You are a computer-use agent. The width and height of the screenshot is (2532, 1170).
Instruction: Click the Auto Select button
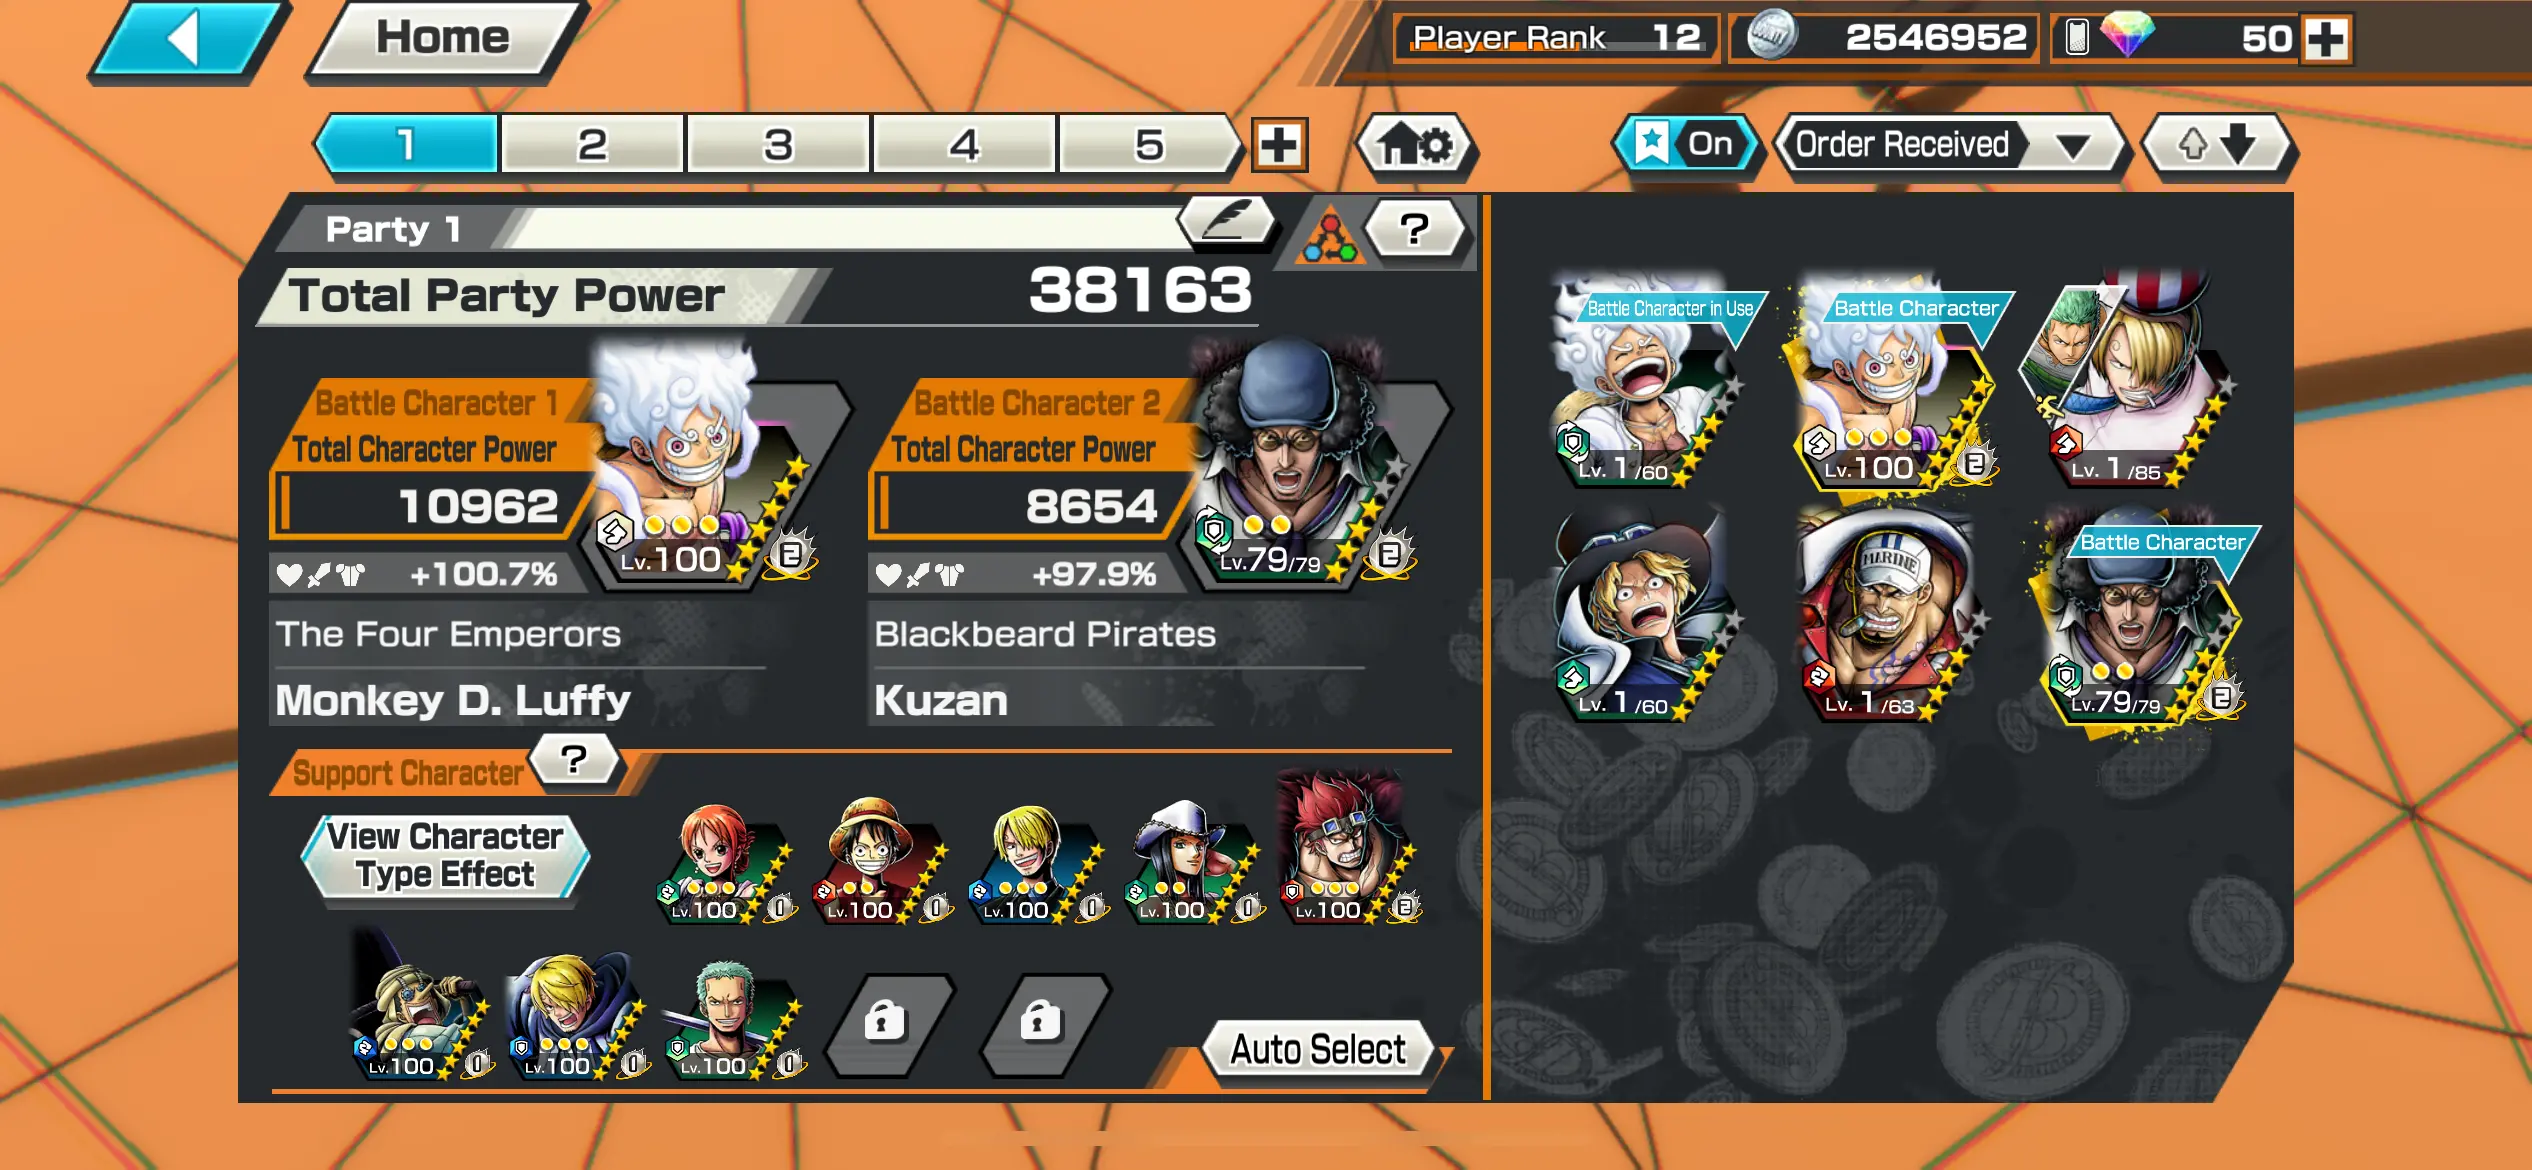coord(1317,1050)
